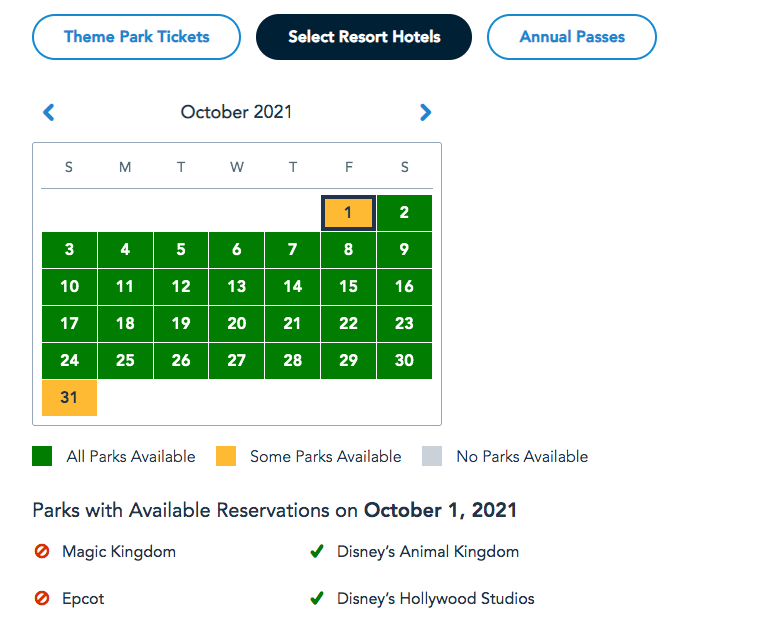
Task: Click the next month arrow
Action: (x=426, y=112)
